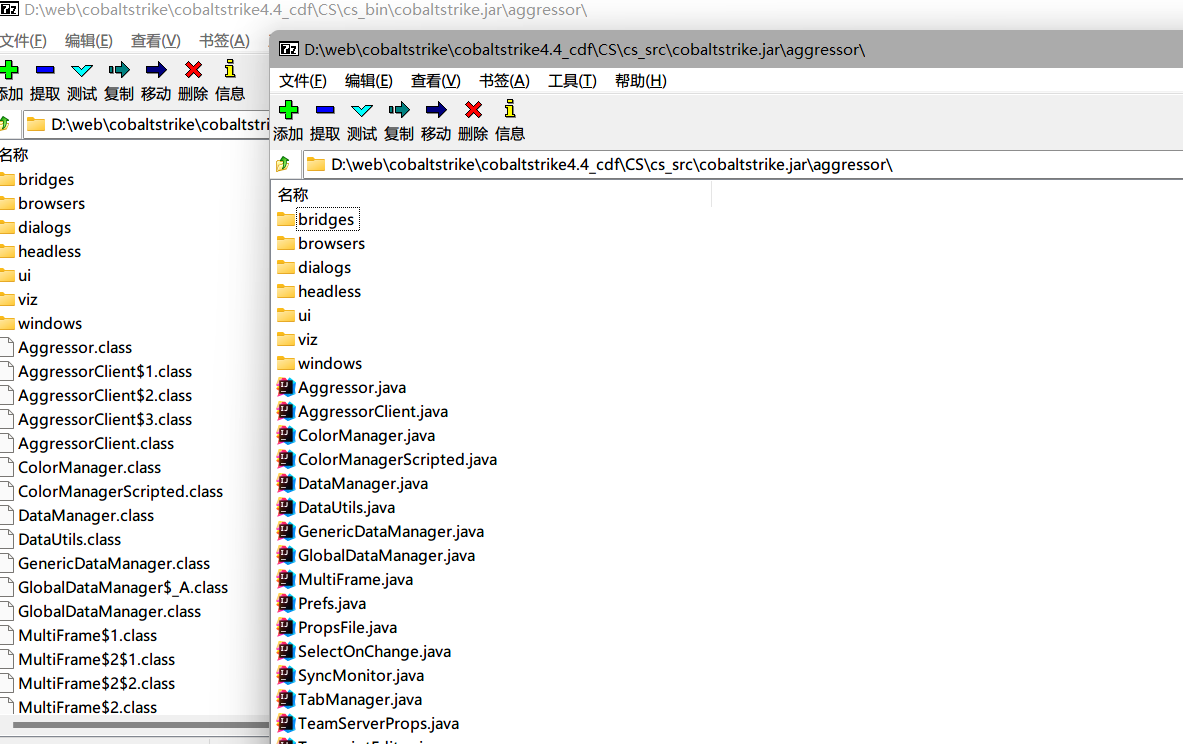
Task: Click Info (信息) in back cs_bin window
Action: pyautogui.click(x=230, y=81)
